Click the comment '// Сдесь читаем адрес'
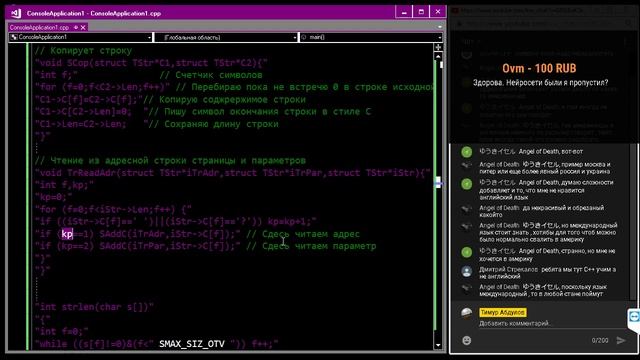 (x=303, y=234)
